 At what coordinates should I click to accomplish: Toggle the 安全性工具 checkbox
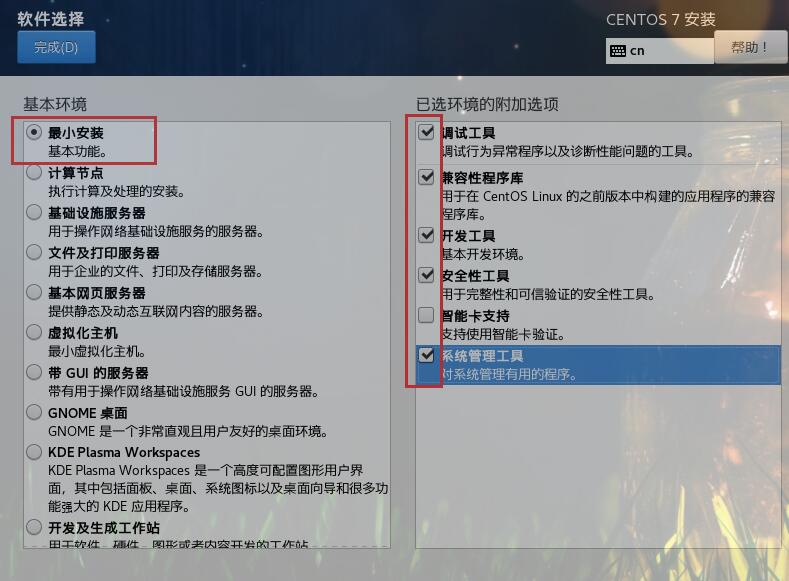coord(426,275)
